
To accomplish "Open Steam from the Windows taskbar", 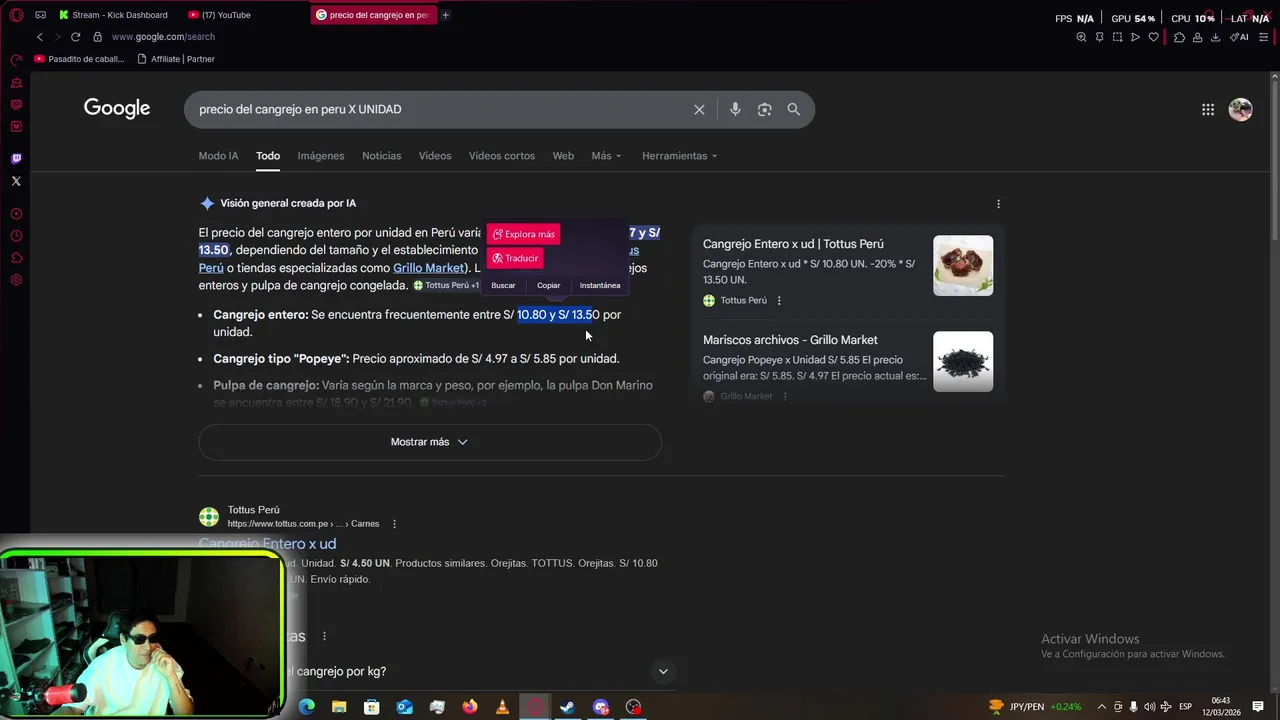I will pyautogui.click(x=567, y=707).
